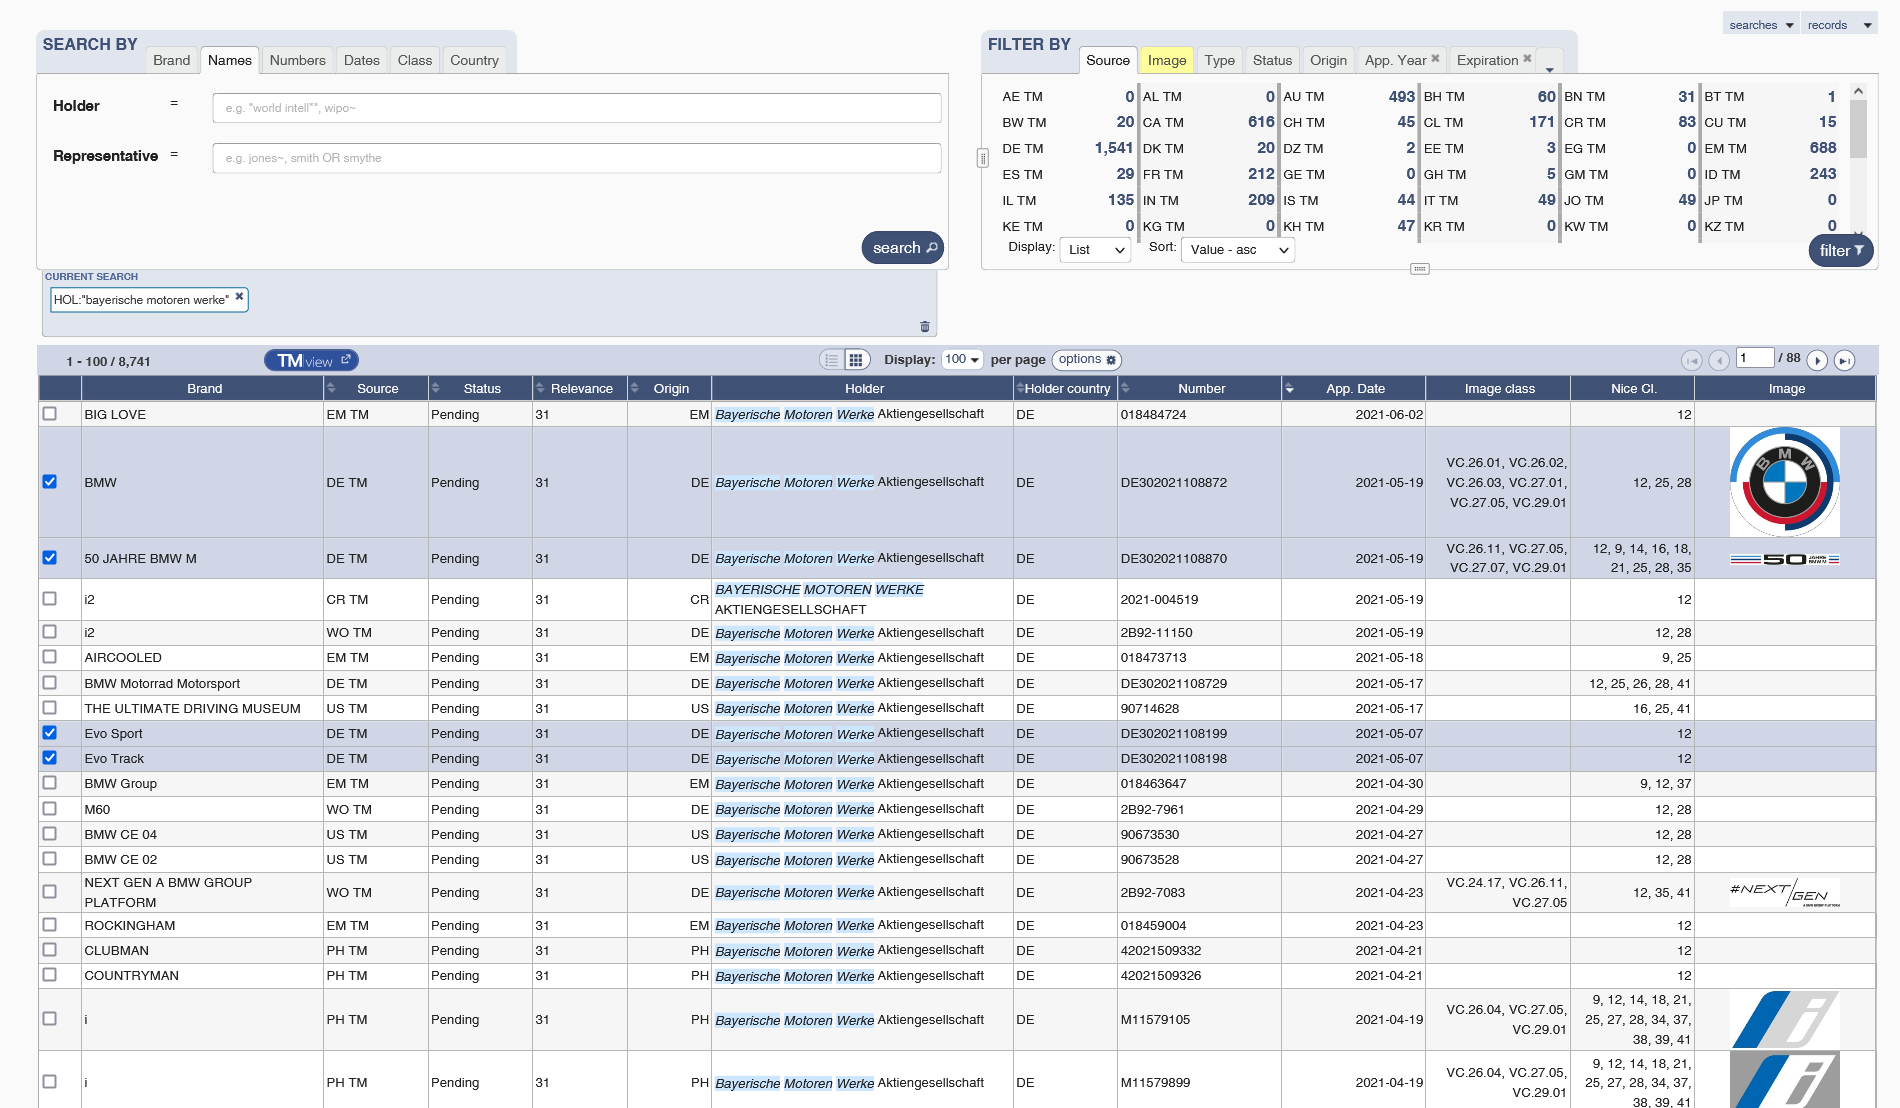
Task: Click the filter button
Action: [1841, 251]
